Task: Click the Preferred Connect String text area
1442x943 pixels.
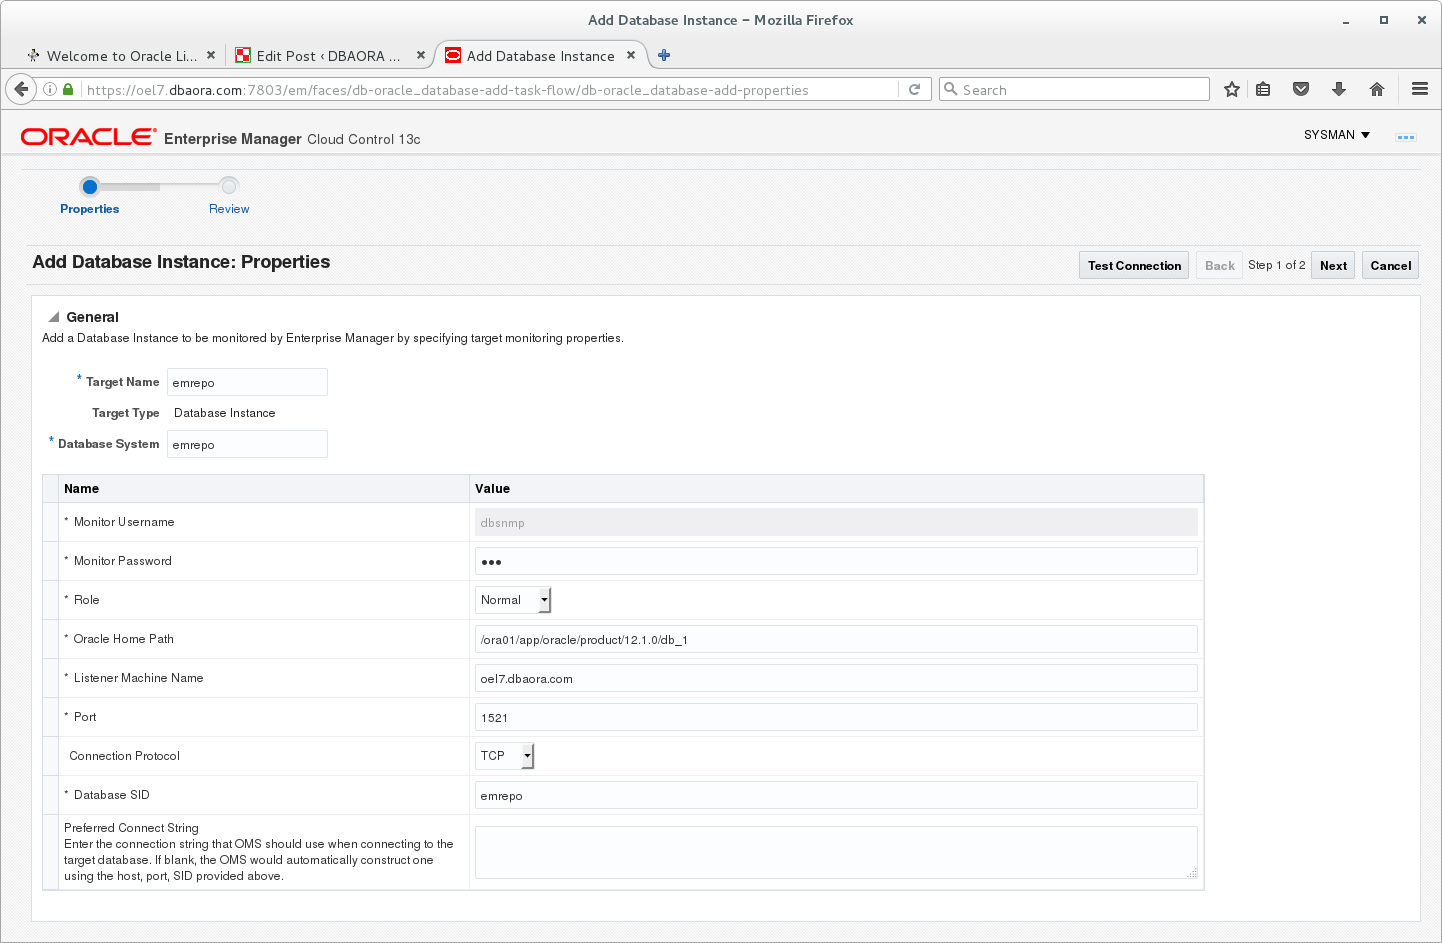Action: pyautogui.click(x=836, y=853)
